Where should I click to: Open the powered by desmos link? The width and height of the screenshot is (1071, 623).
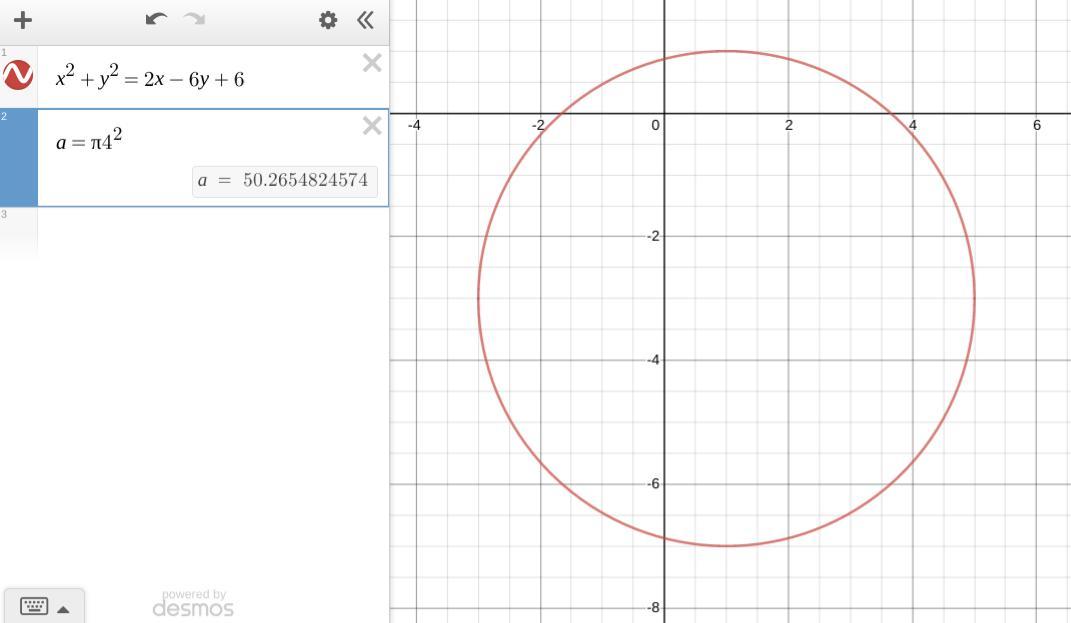pyautogui.click(x=193, y=603)
